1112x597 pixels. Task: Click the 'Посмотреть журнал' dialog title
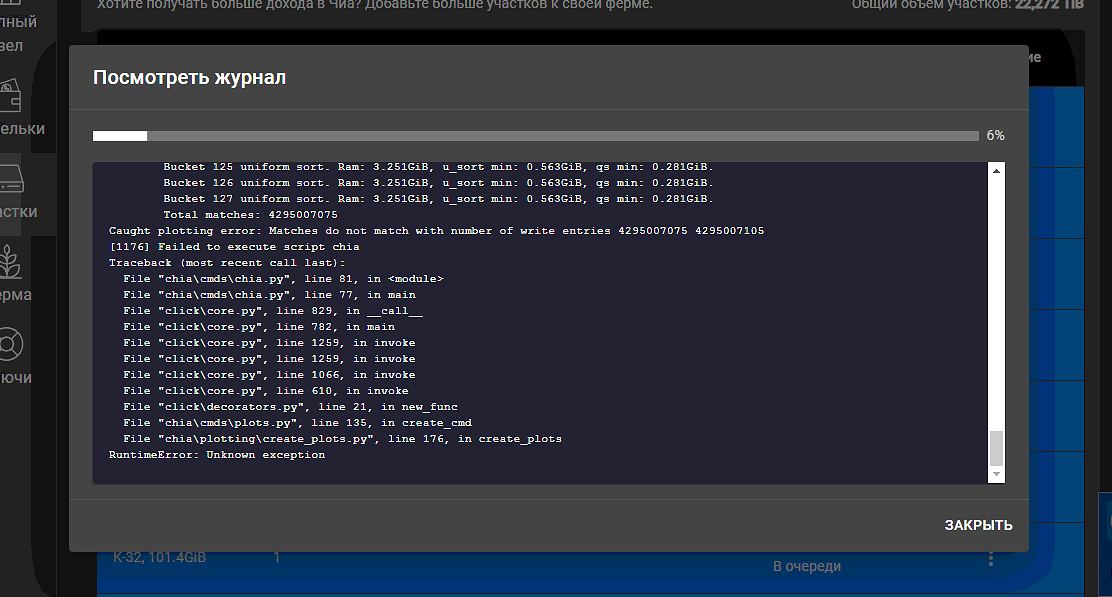[189, 77]
